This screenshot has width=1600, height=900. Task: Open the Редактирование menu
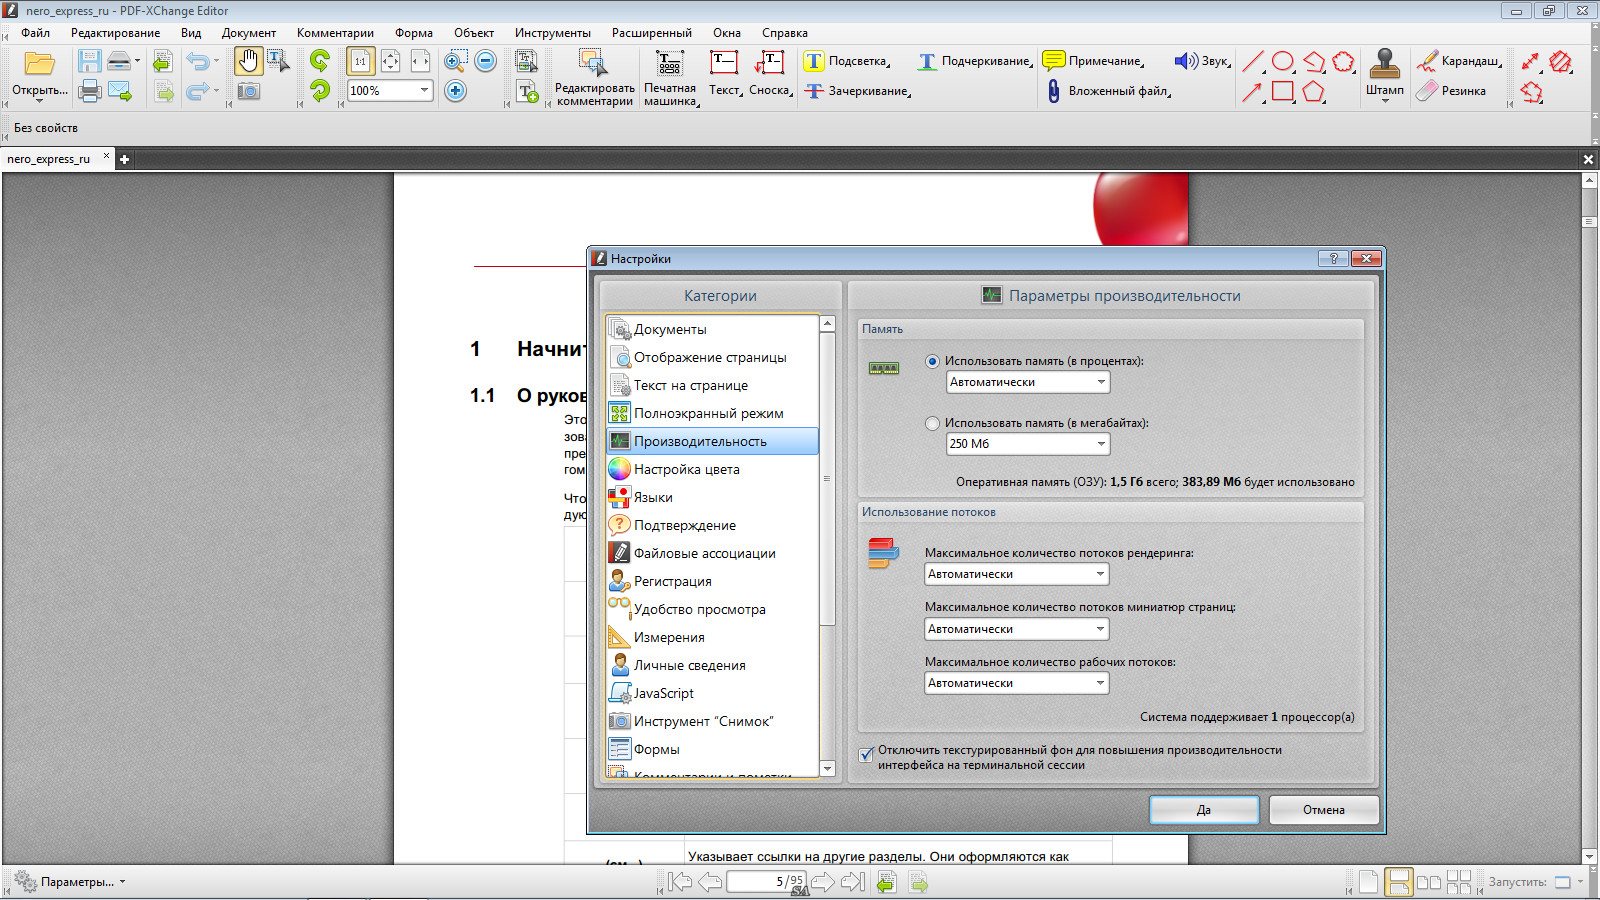115,33
